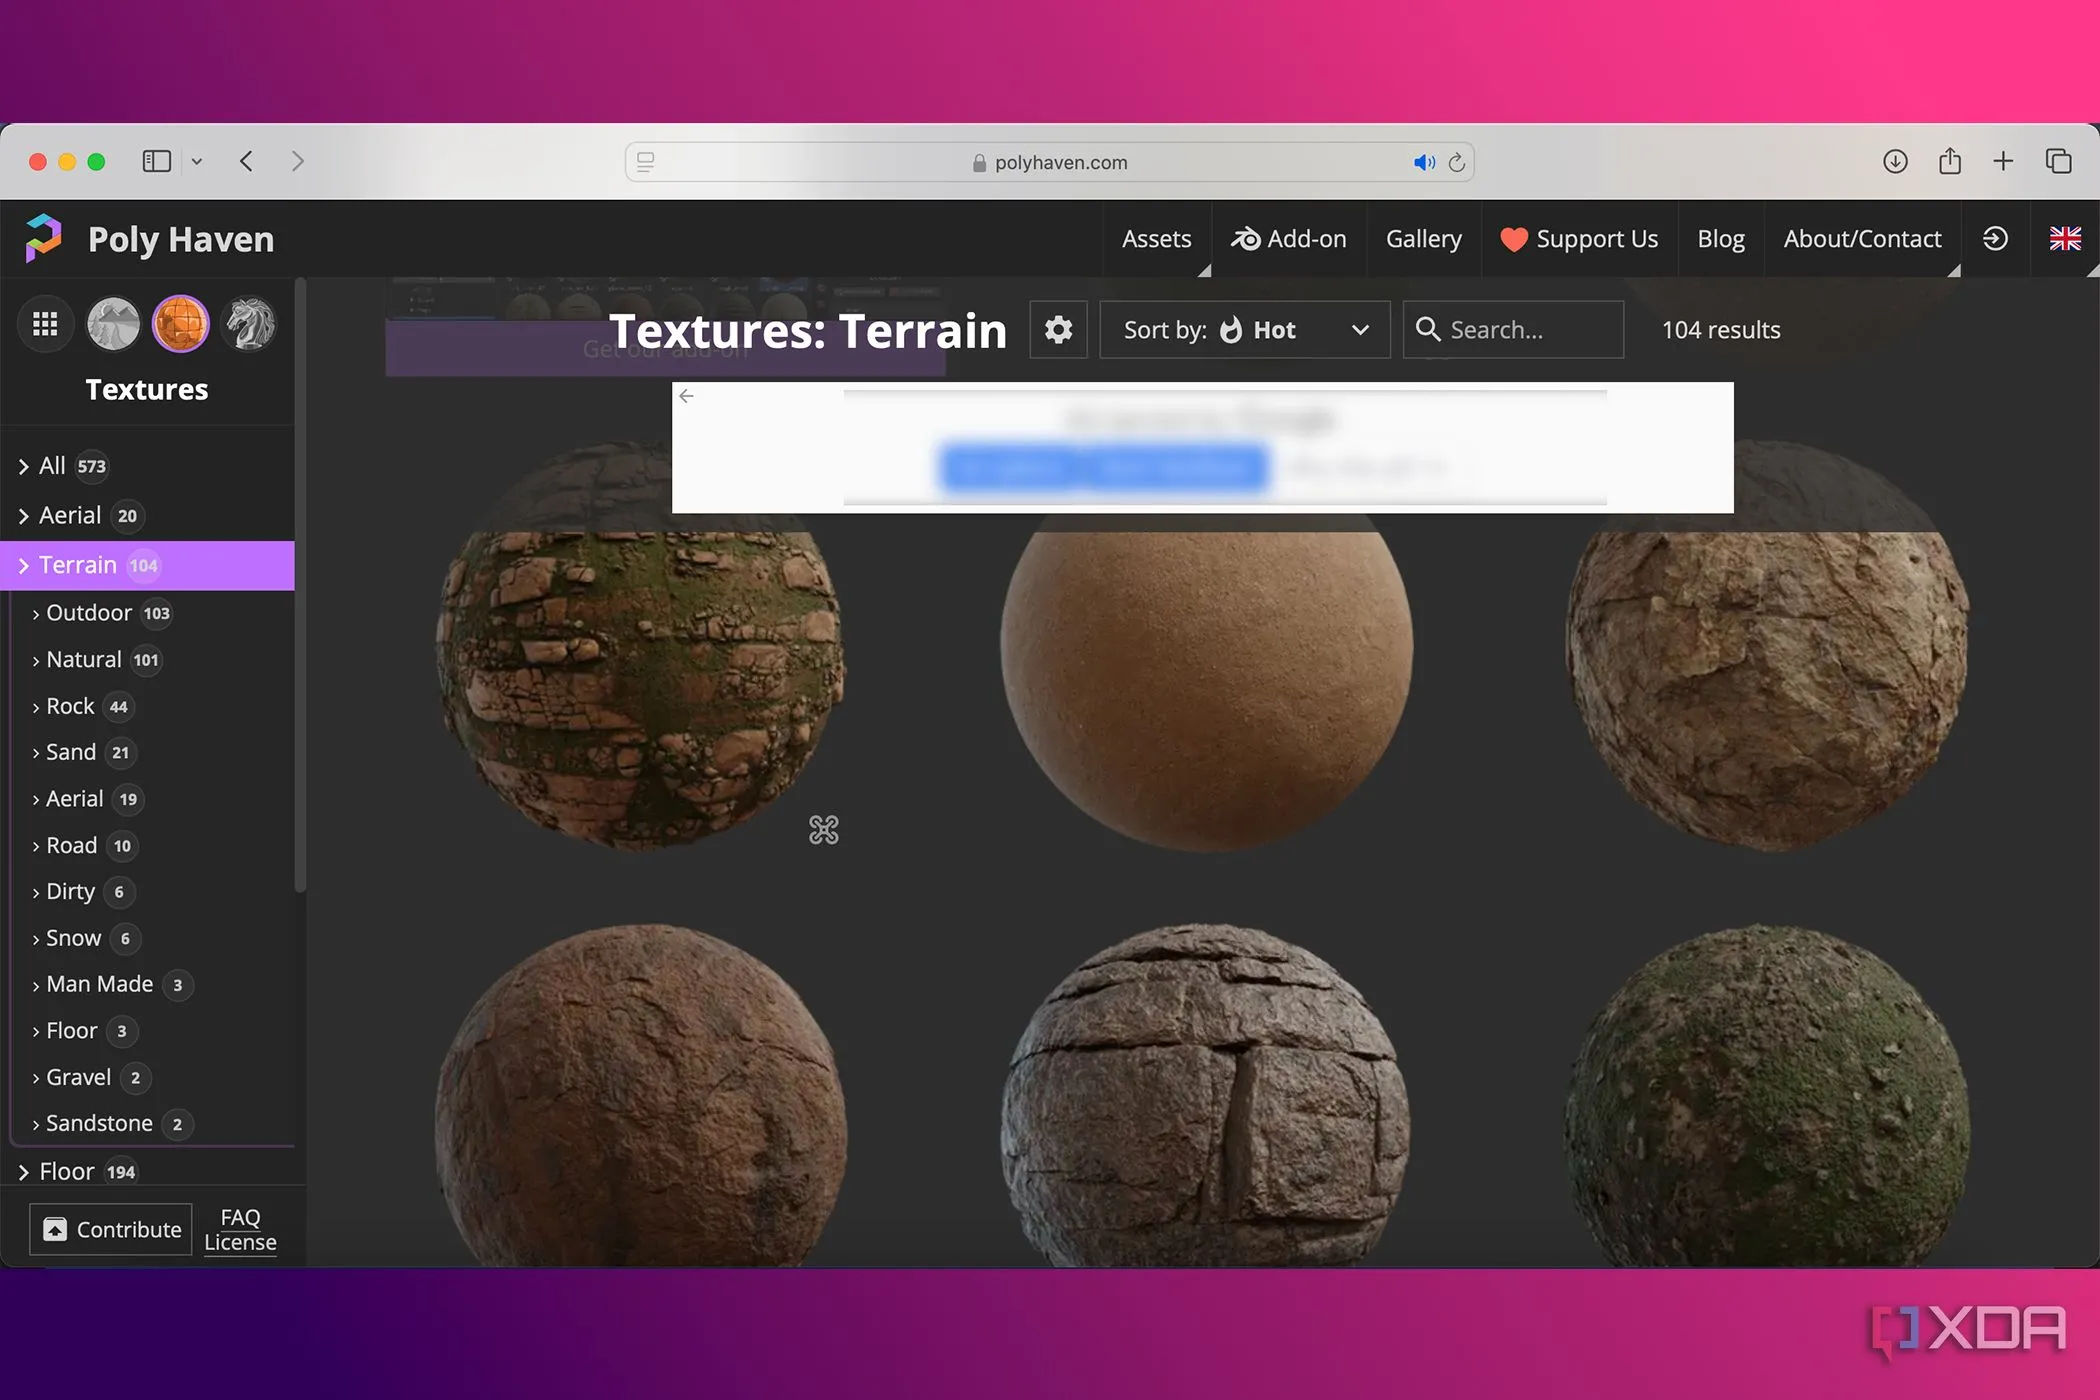Click the back arrow in the ad banner

point(686,396)
